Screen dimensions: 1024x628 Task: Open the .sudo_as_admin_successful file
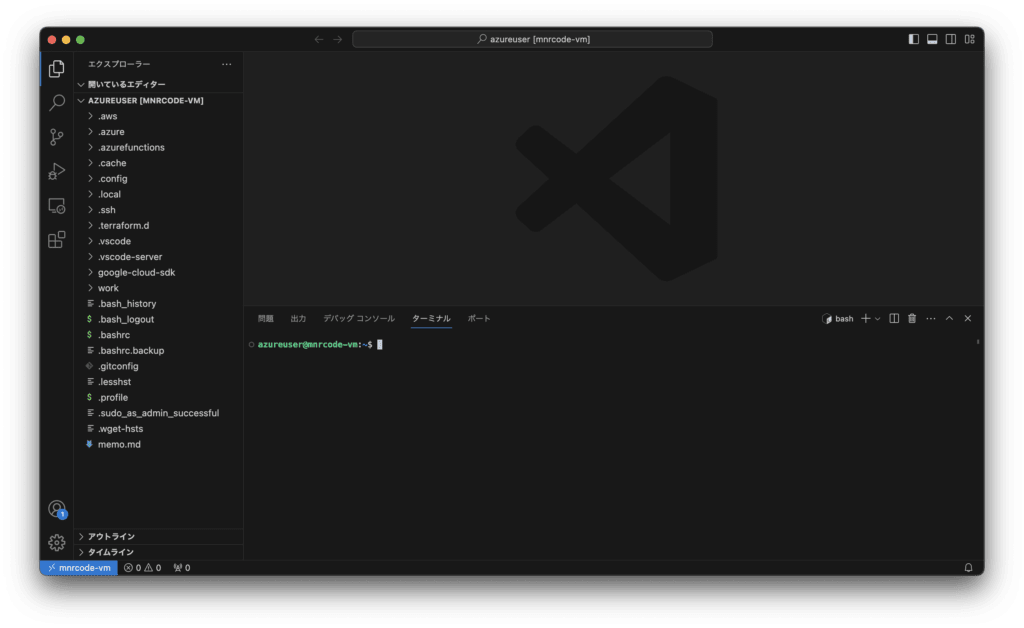159,414
